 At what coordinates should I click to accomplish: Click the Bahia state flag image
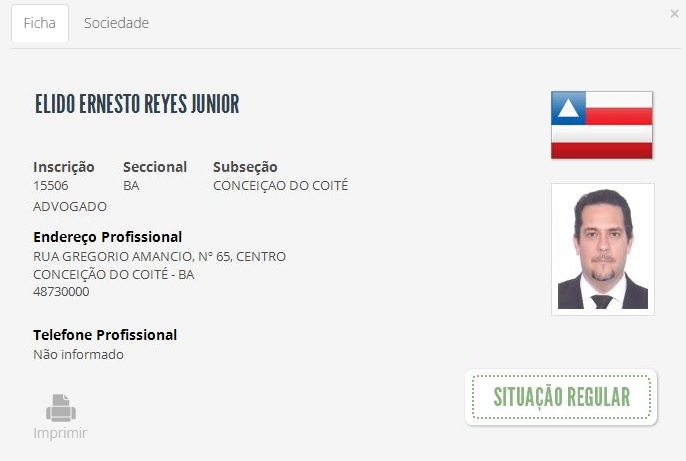point(601,125)
